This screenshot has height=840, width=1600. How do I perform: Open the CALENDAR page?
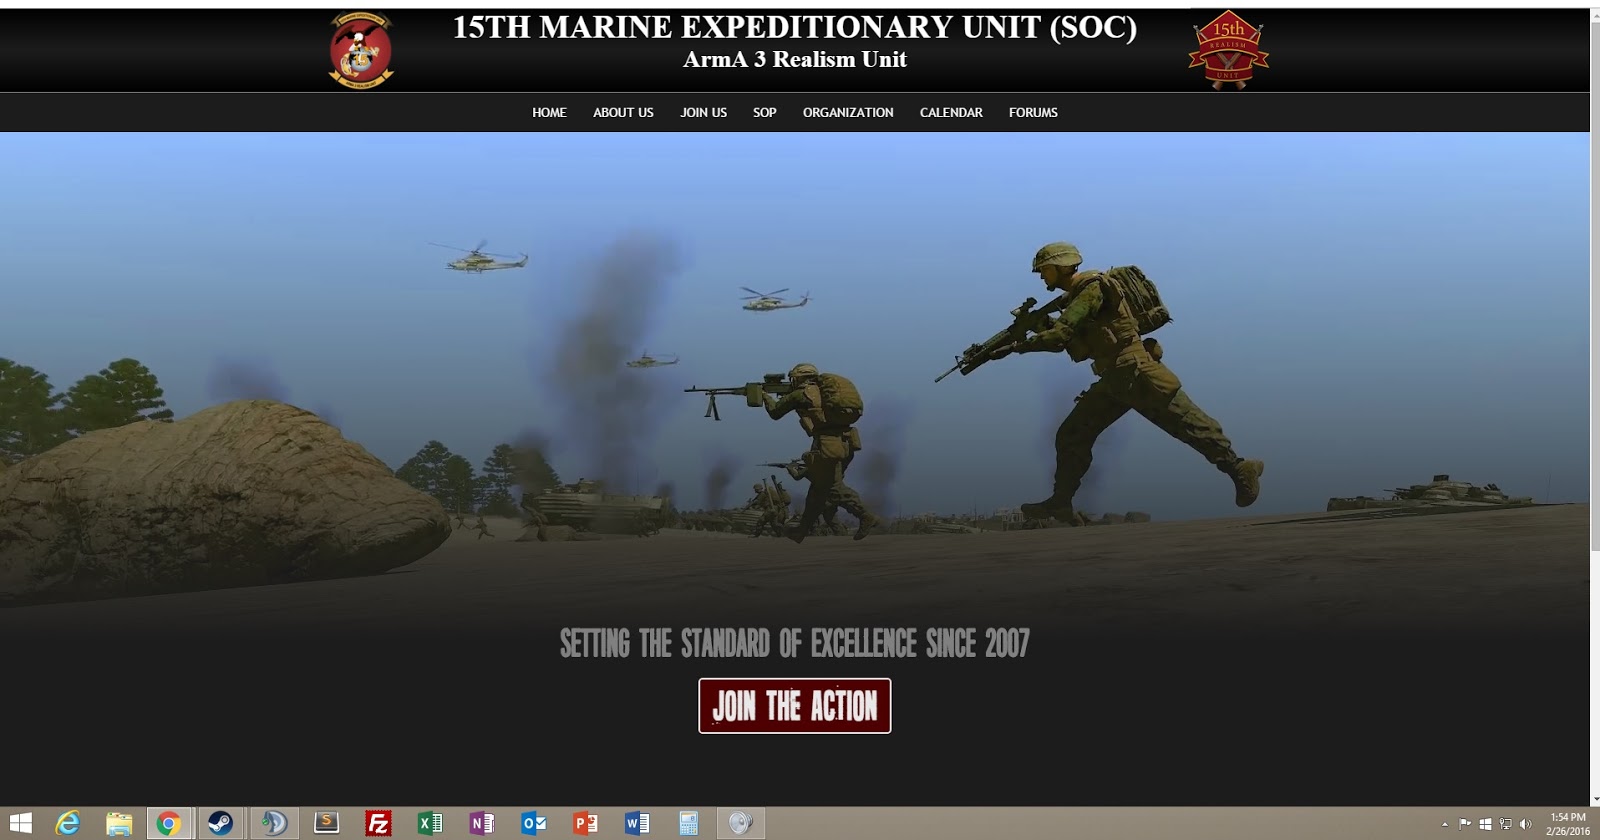951,113
